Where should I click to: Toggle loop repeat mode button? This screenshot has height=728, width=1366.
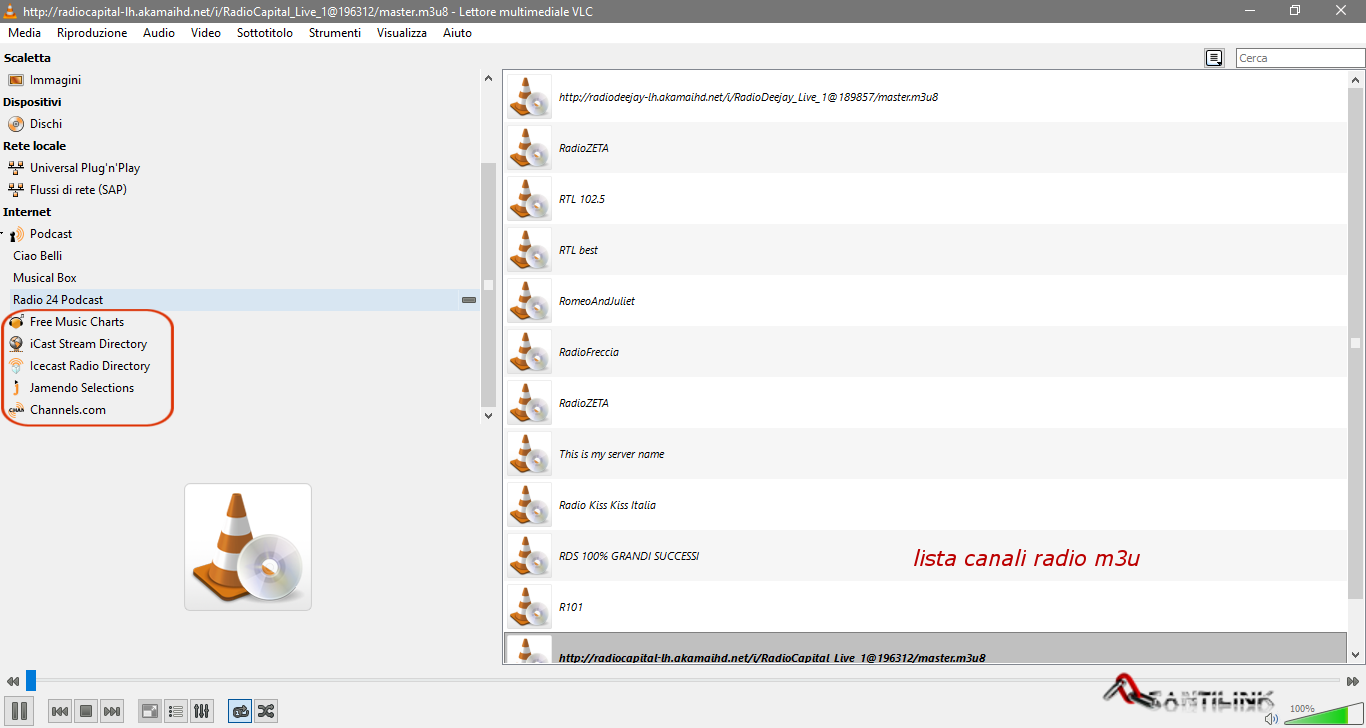pyautogui.click(x=240, y=711)
